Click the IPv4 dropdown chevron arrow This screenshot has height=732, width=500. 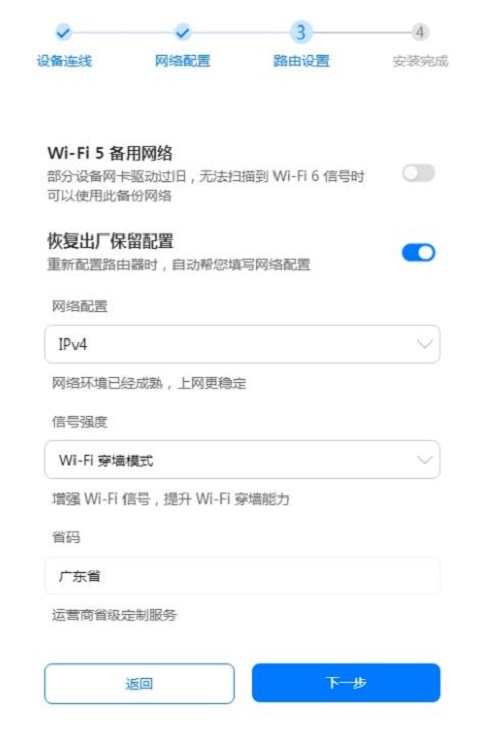point(424,344)
